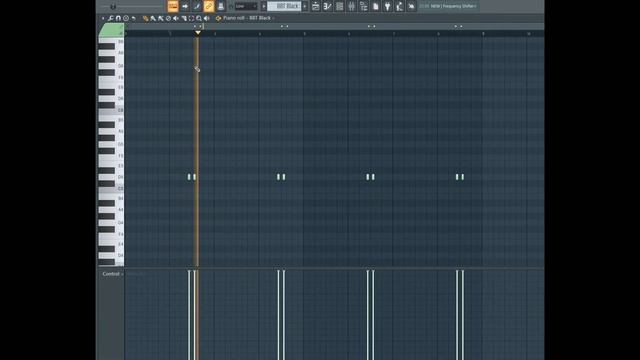This screenshot has height=360, width=640.
Task: Click the C6 piano key
Action: point(111,110)
